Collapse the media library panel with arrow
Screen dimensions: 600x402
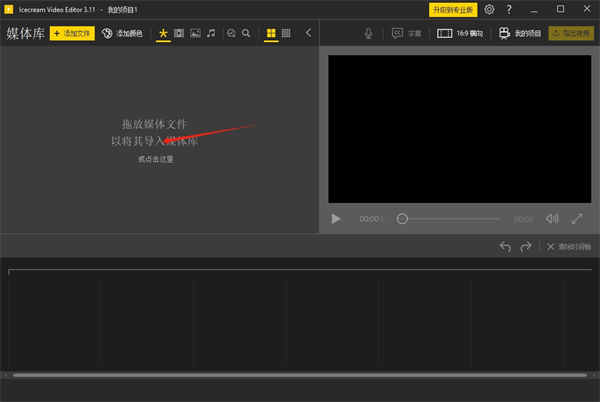(x=308, y=33)
